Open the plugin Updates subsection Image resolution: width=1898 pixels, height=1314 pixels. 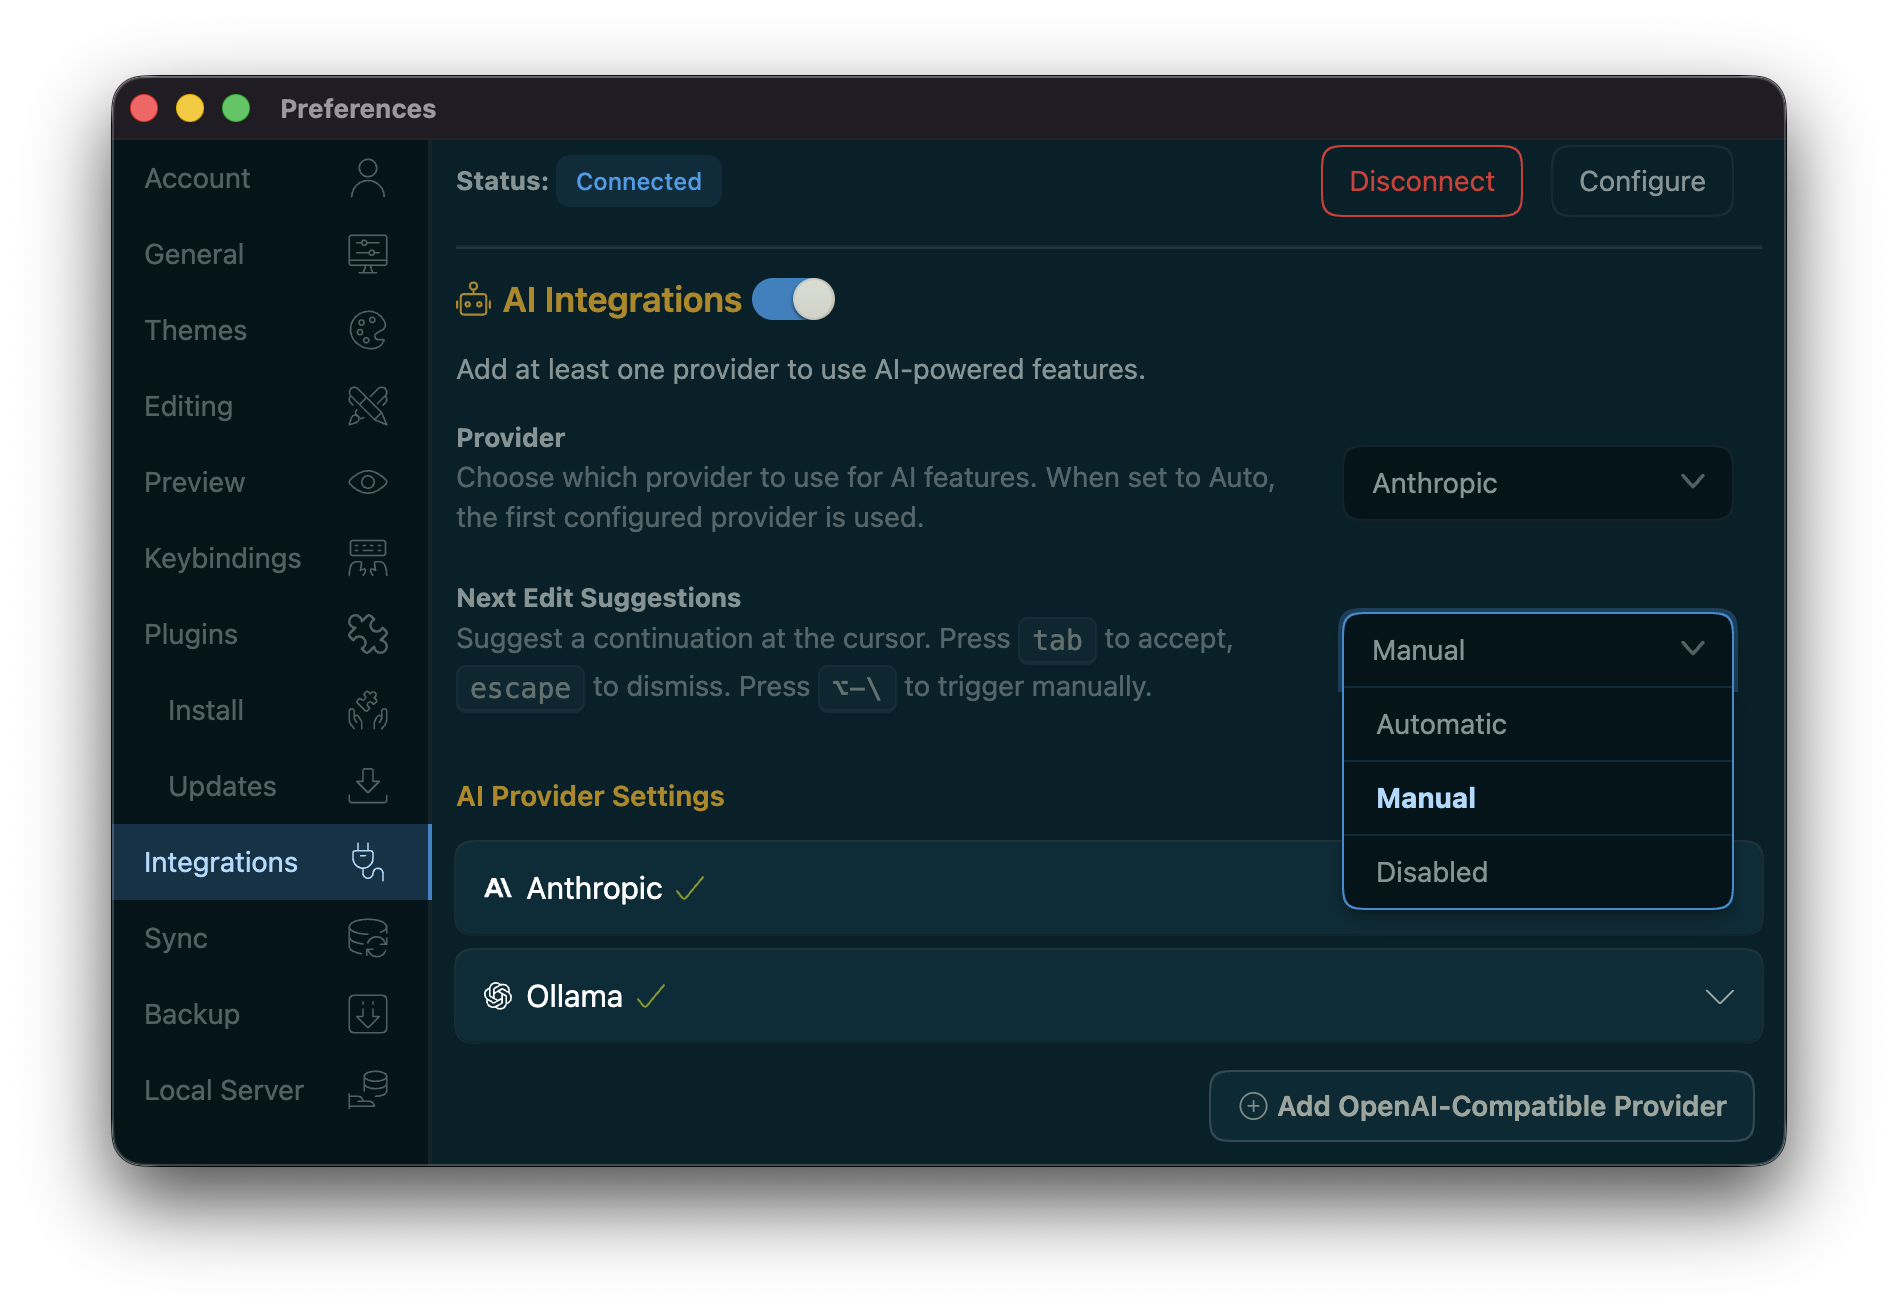(271, 786)
